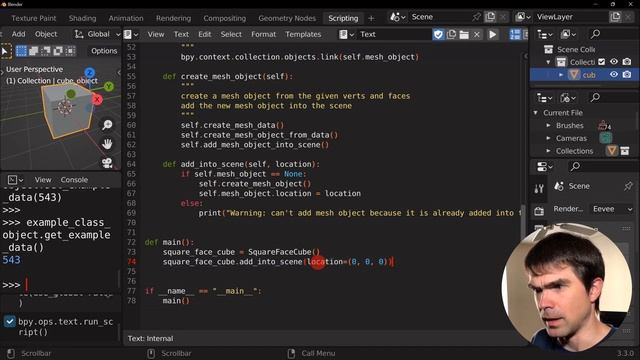Choose the Extend selection mode icon

click(33, 51)
